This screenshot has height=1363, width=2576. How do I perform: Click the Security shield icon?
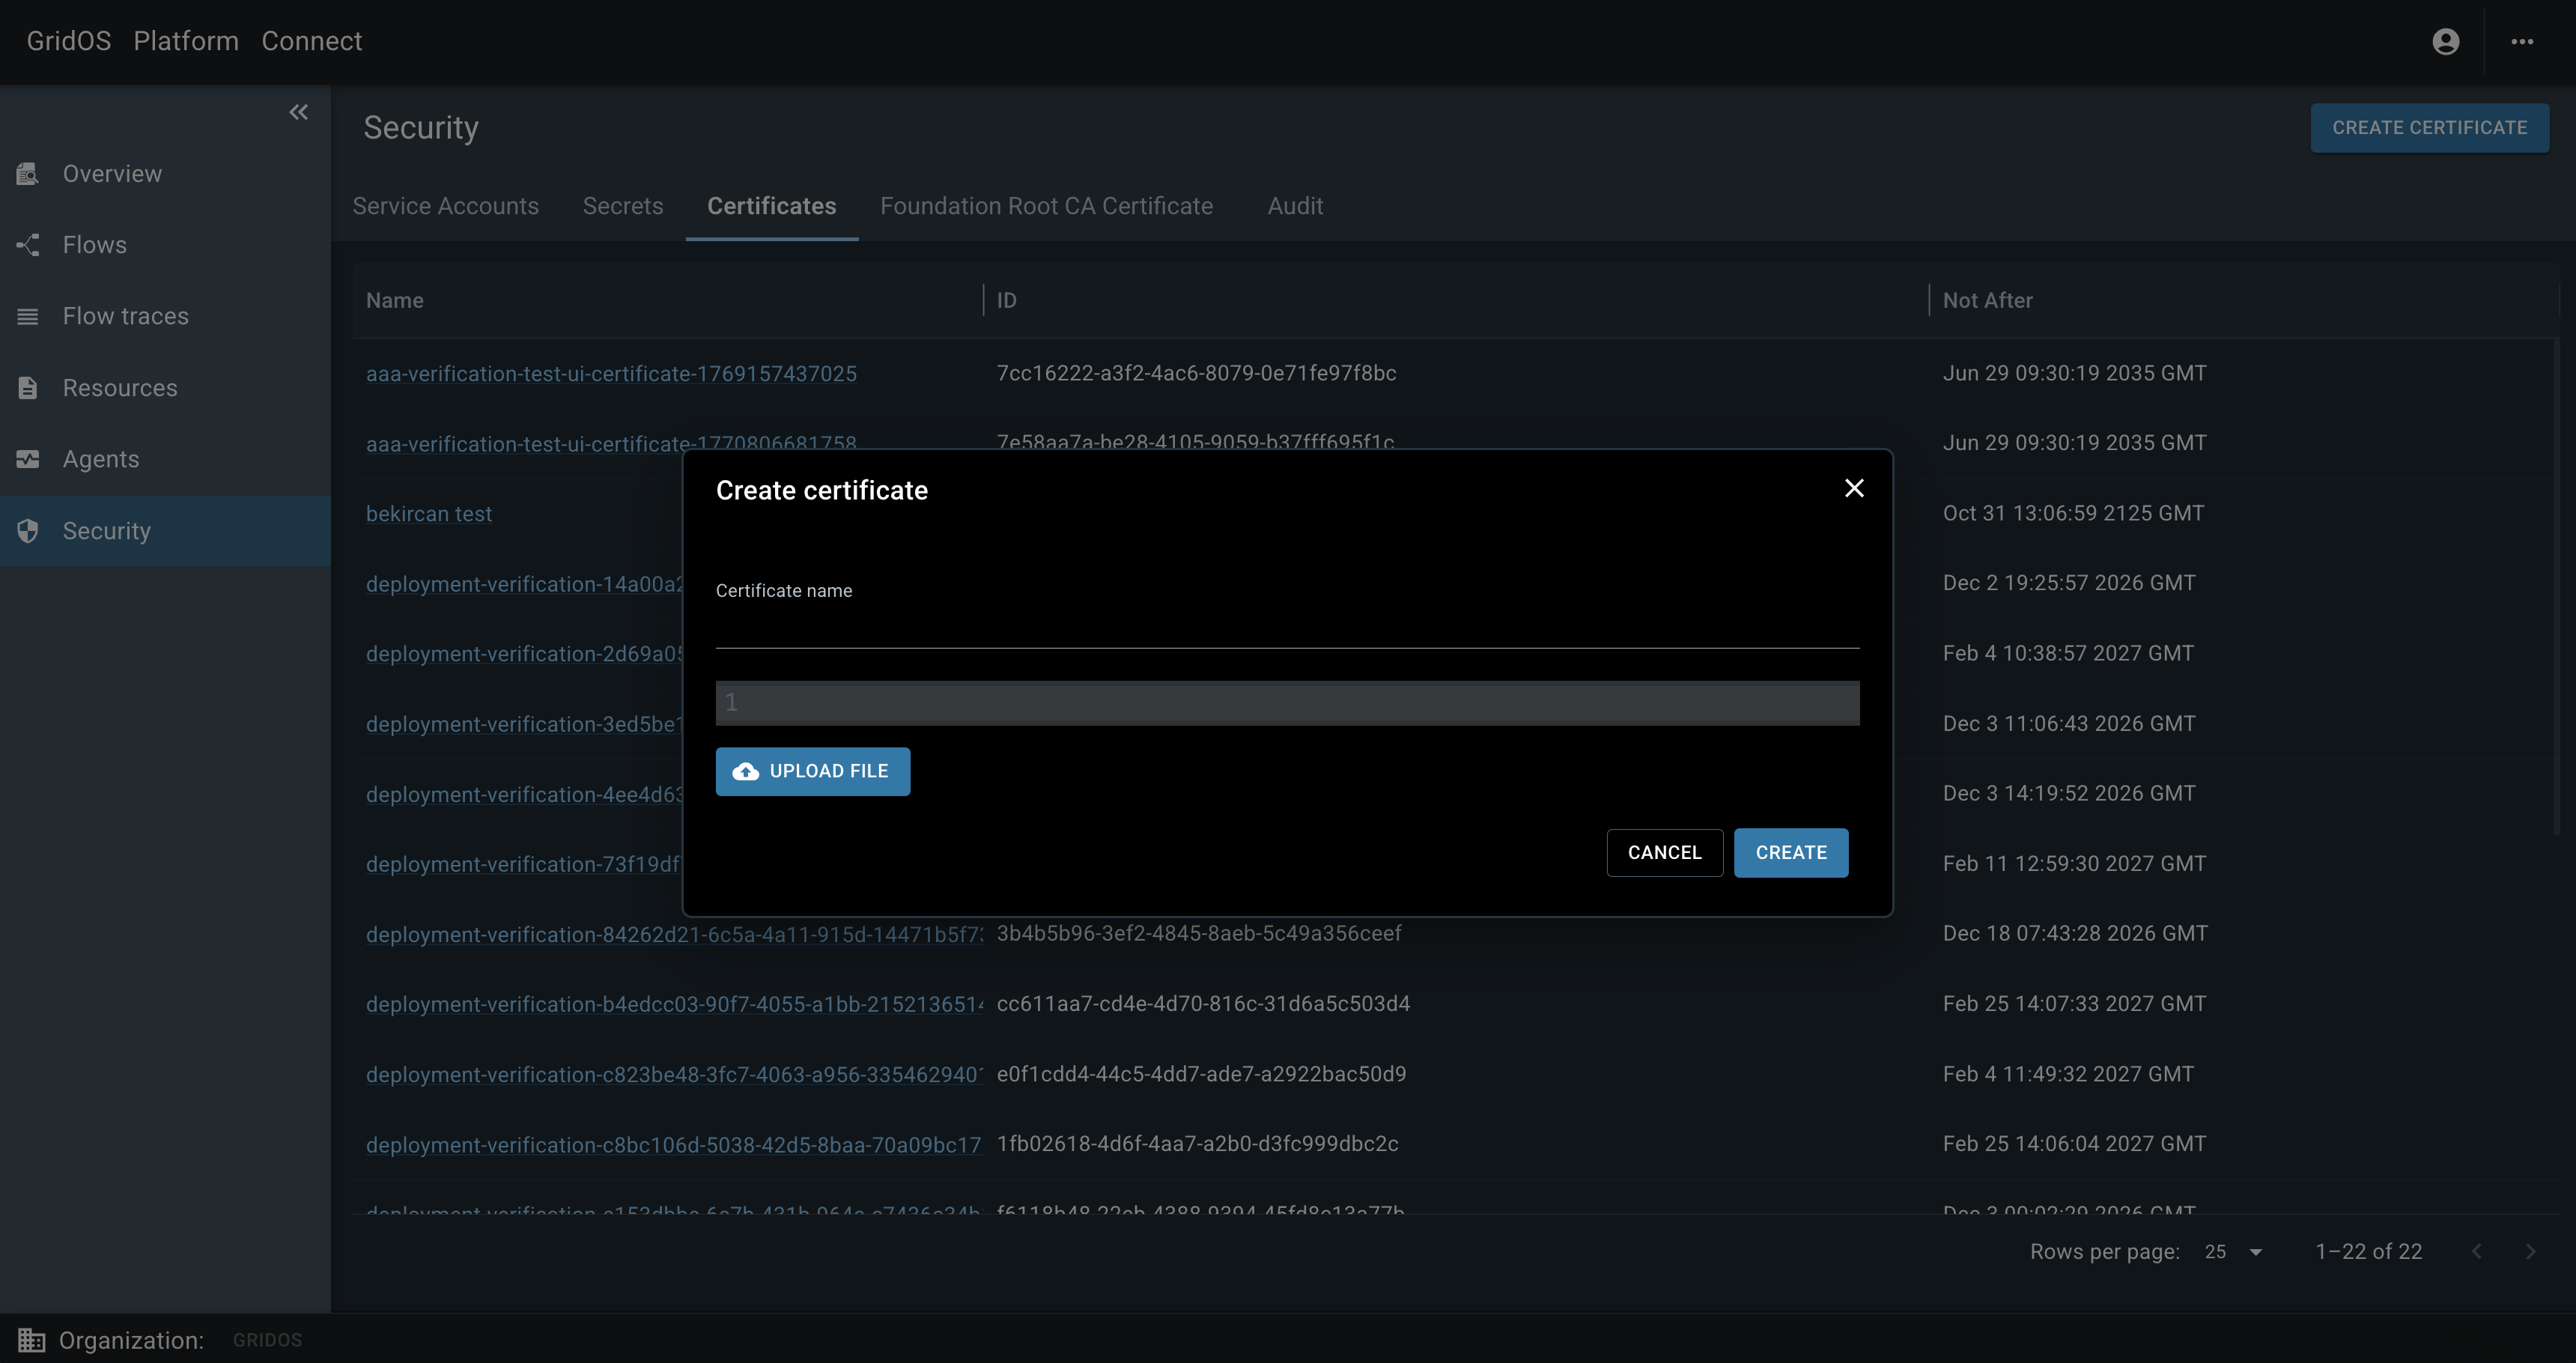(28, 531)
